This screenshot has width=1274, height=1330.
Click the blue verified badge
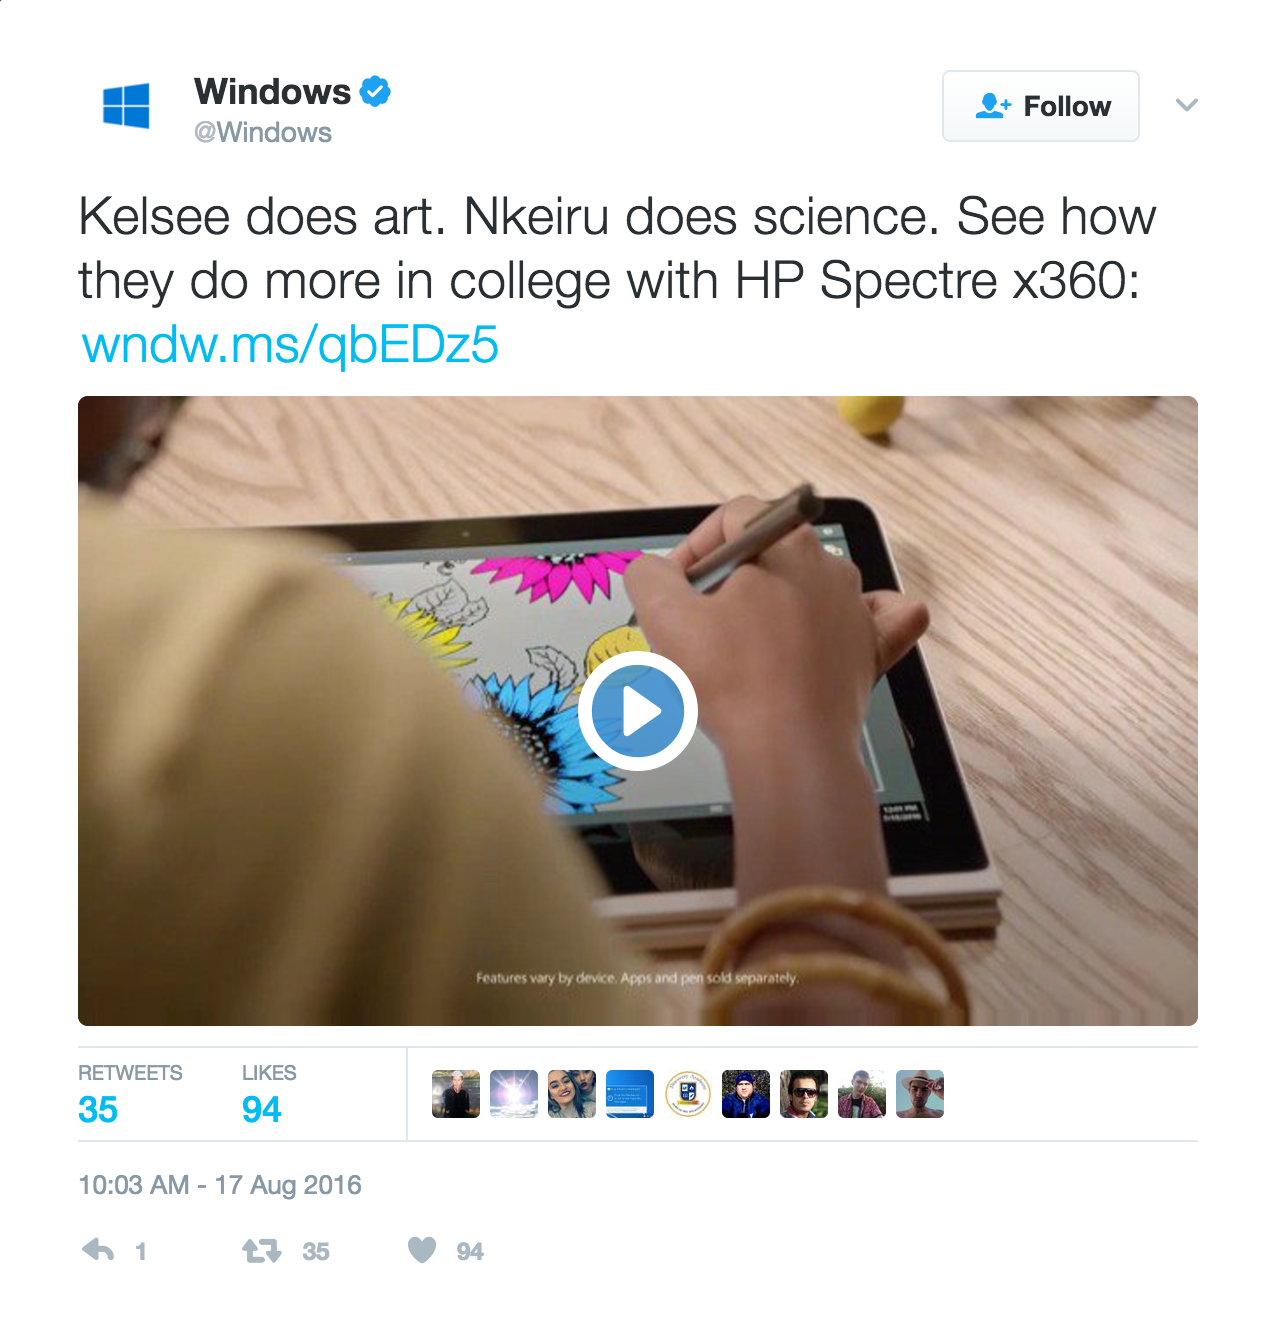click(x=375, y=92)
